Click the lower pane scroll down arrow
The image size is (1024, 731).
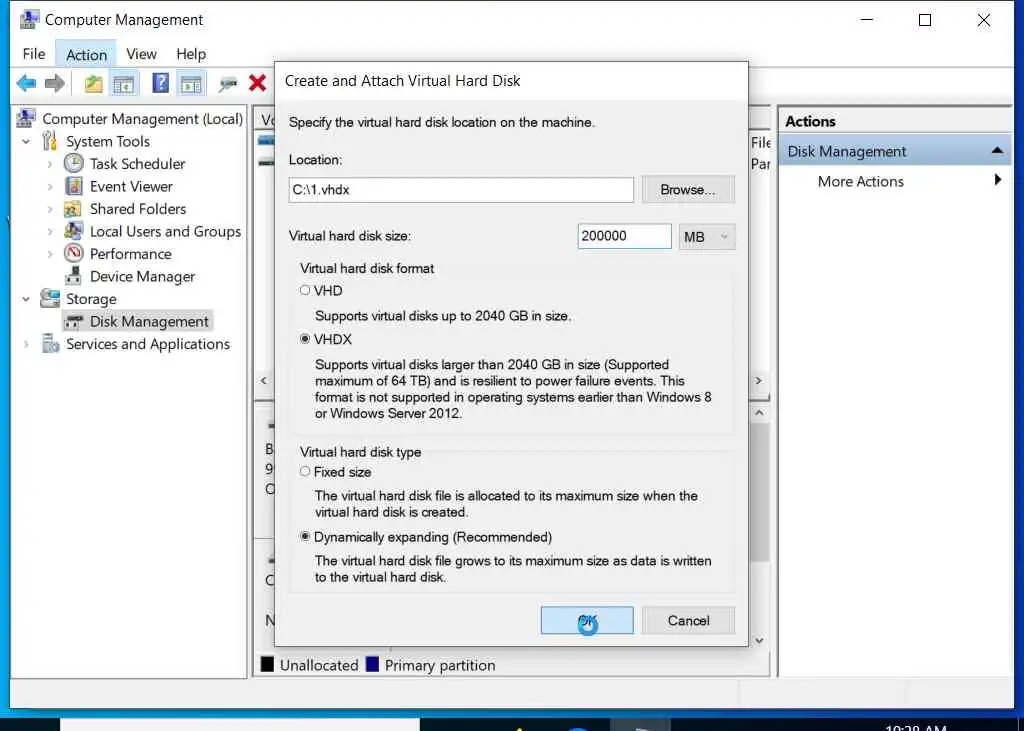tap(759, 640)
